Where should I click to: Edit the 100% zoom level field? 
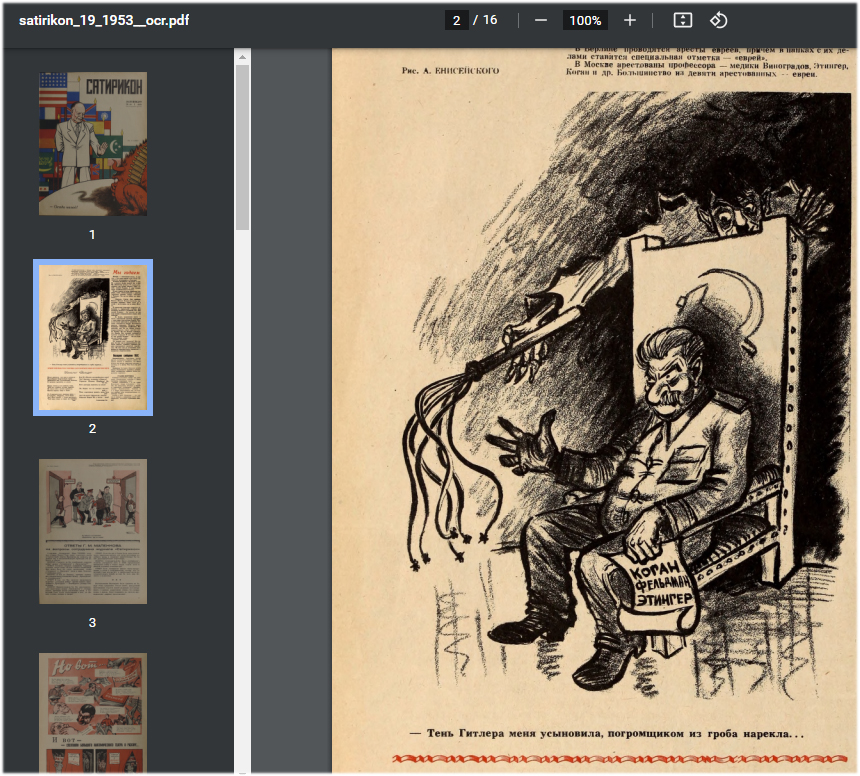coord(585,21)
